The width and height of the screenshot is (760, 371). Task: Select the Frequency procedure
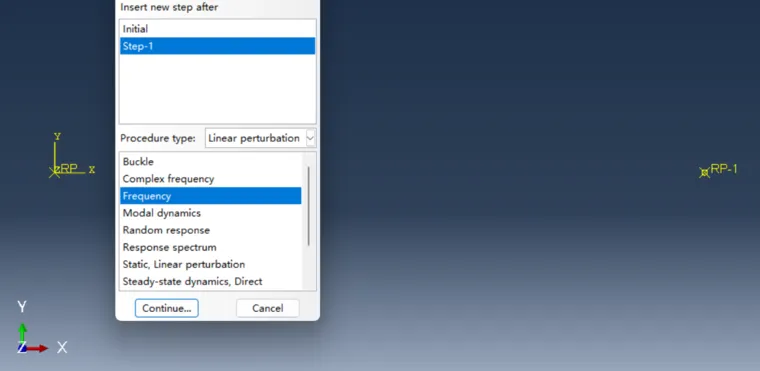click(x=211, y=196)
